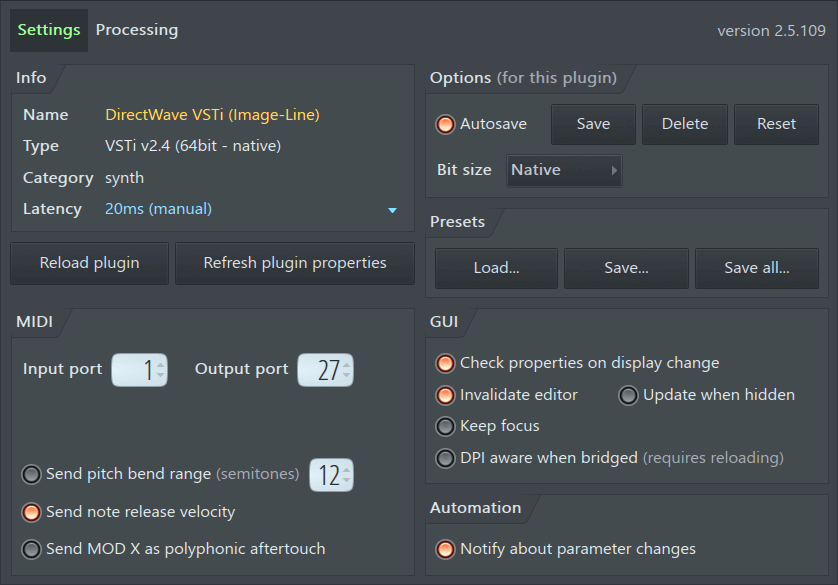Enable Update when hidden

click(x=628, y=395)
